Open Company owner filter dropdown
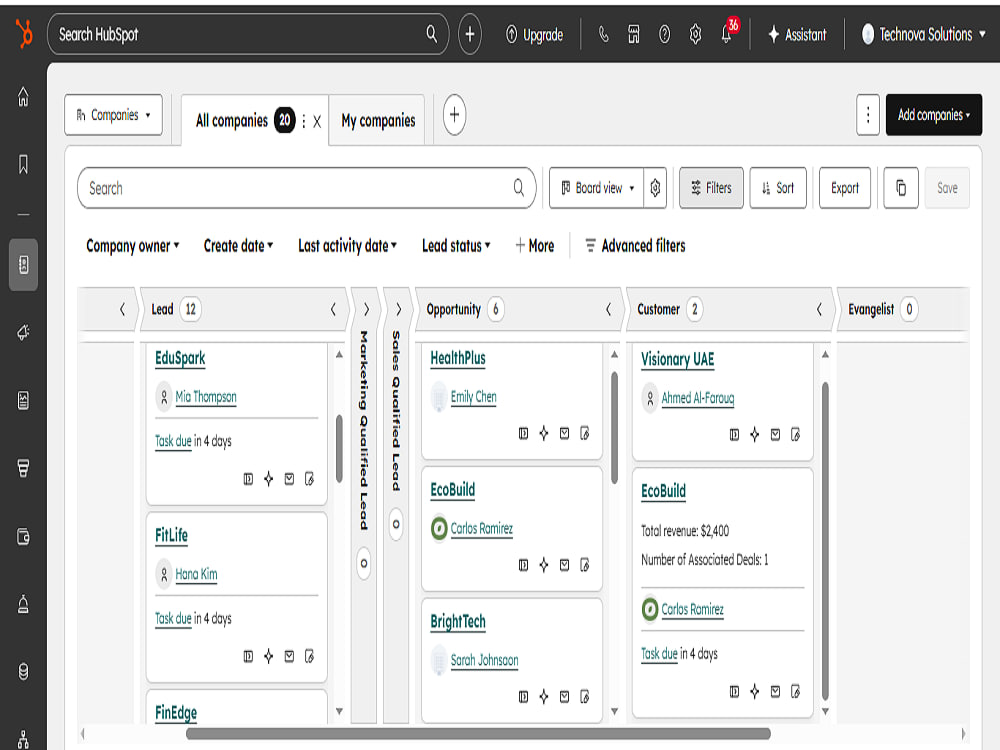Image resolution: width=1000 pixels, height=750 pixels. (x=133, y=246)
